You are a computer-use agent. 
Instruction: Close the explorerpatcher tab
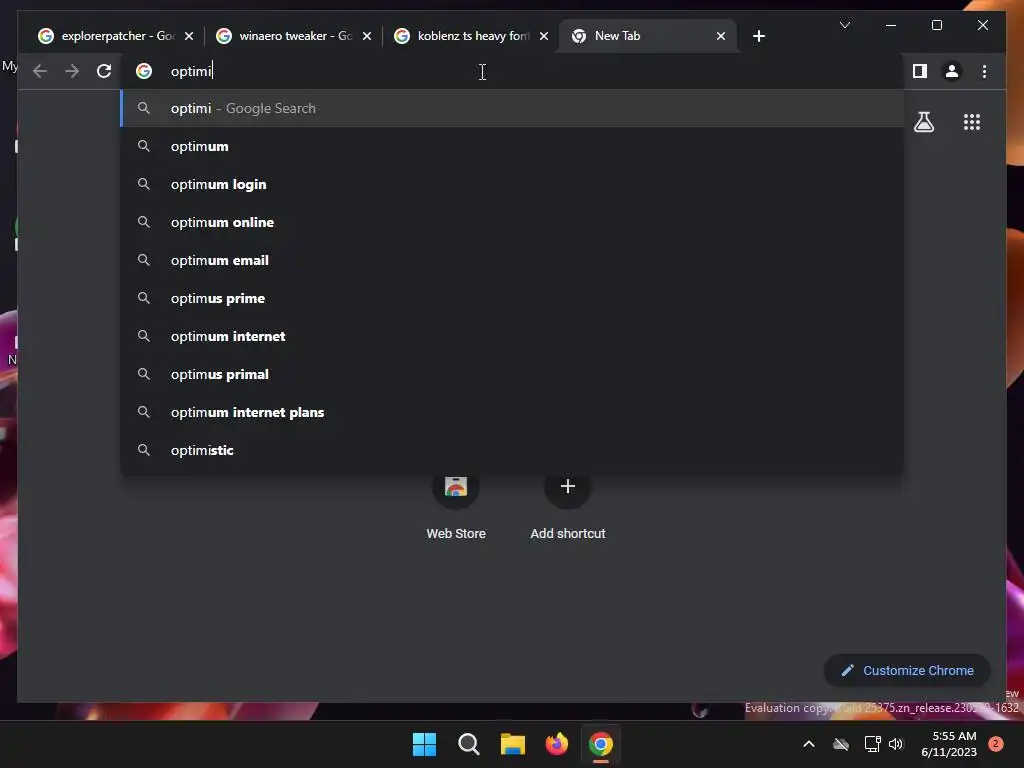(189, 36)
